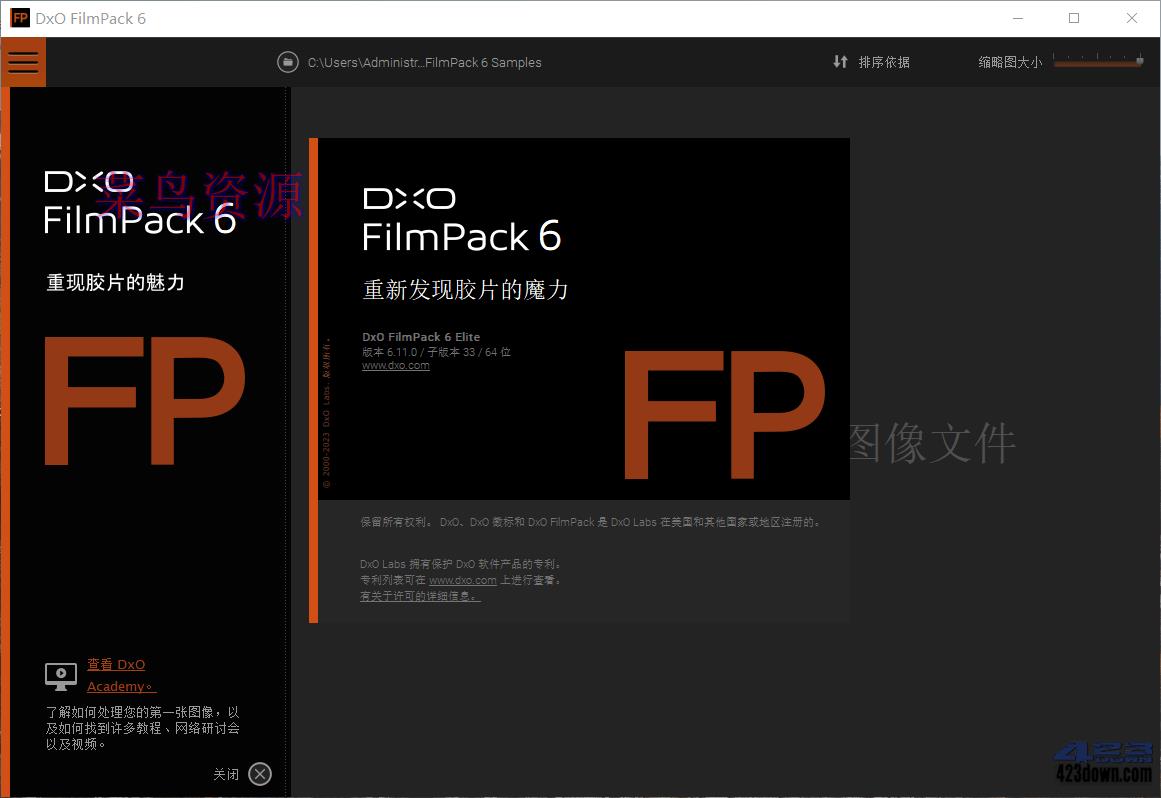Visit www.dxo.com from the version info

[x=395, y=365]
